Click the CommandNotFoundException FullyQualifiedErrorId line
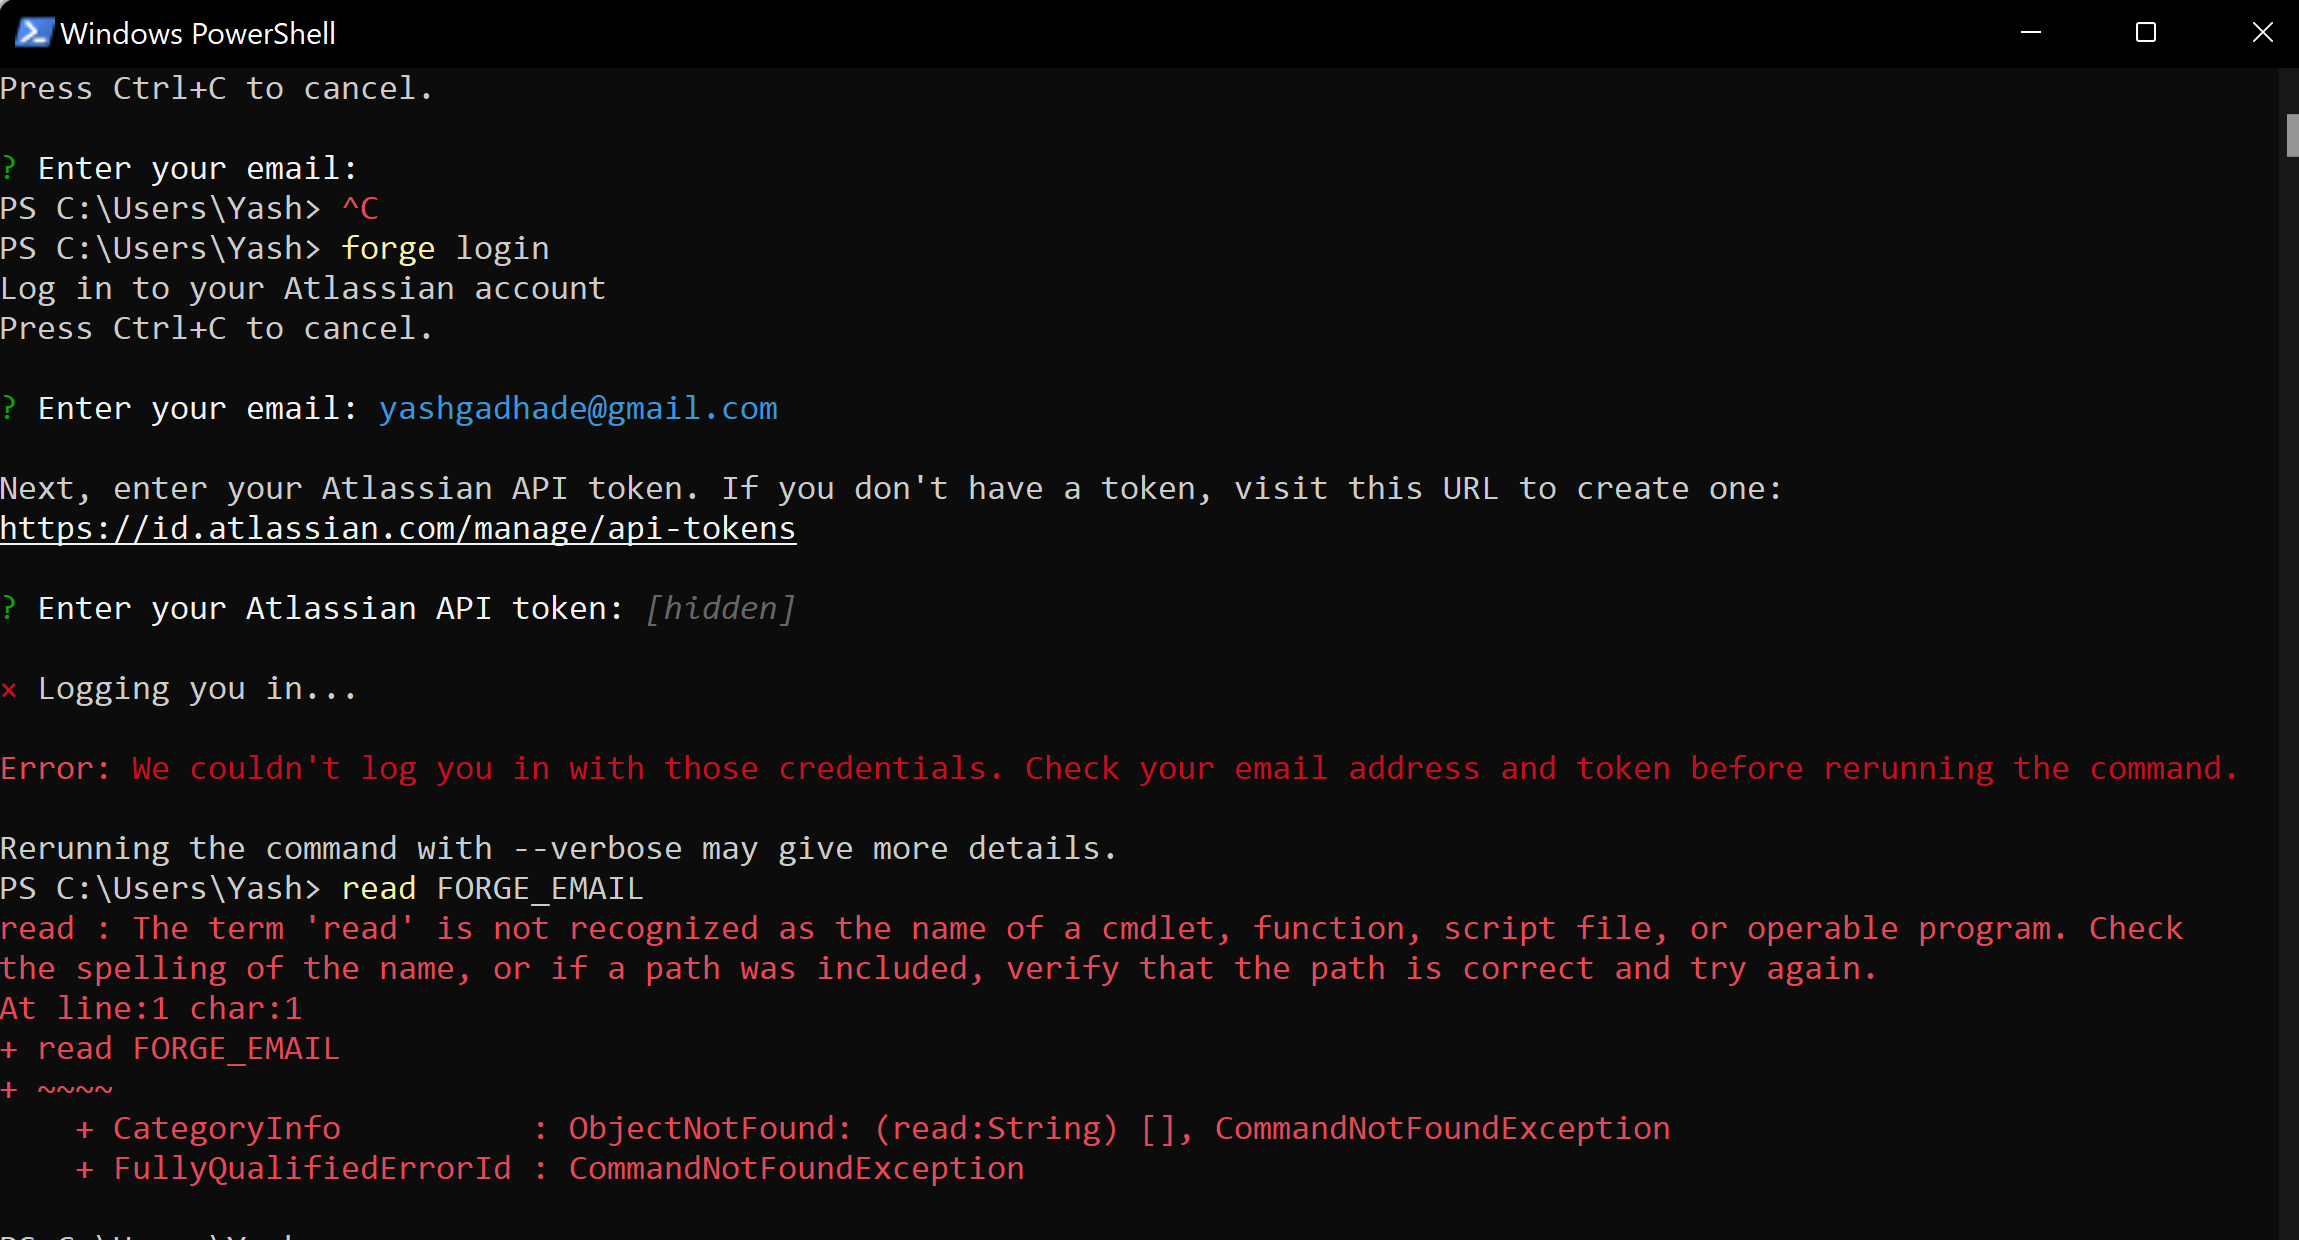The width and height of the screenshot is (2299, 1240). (x=550, y=1168)
